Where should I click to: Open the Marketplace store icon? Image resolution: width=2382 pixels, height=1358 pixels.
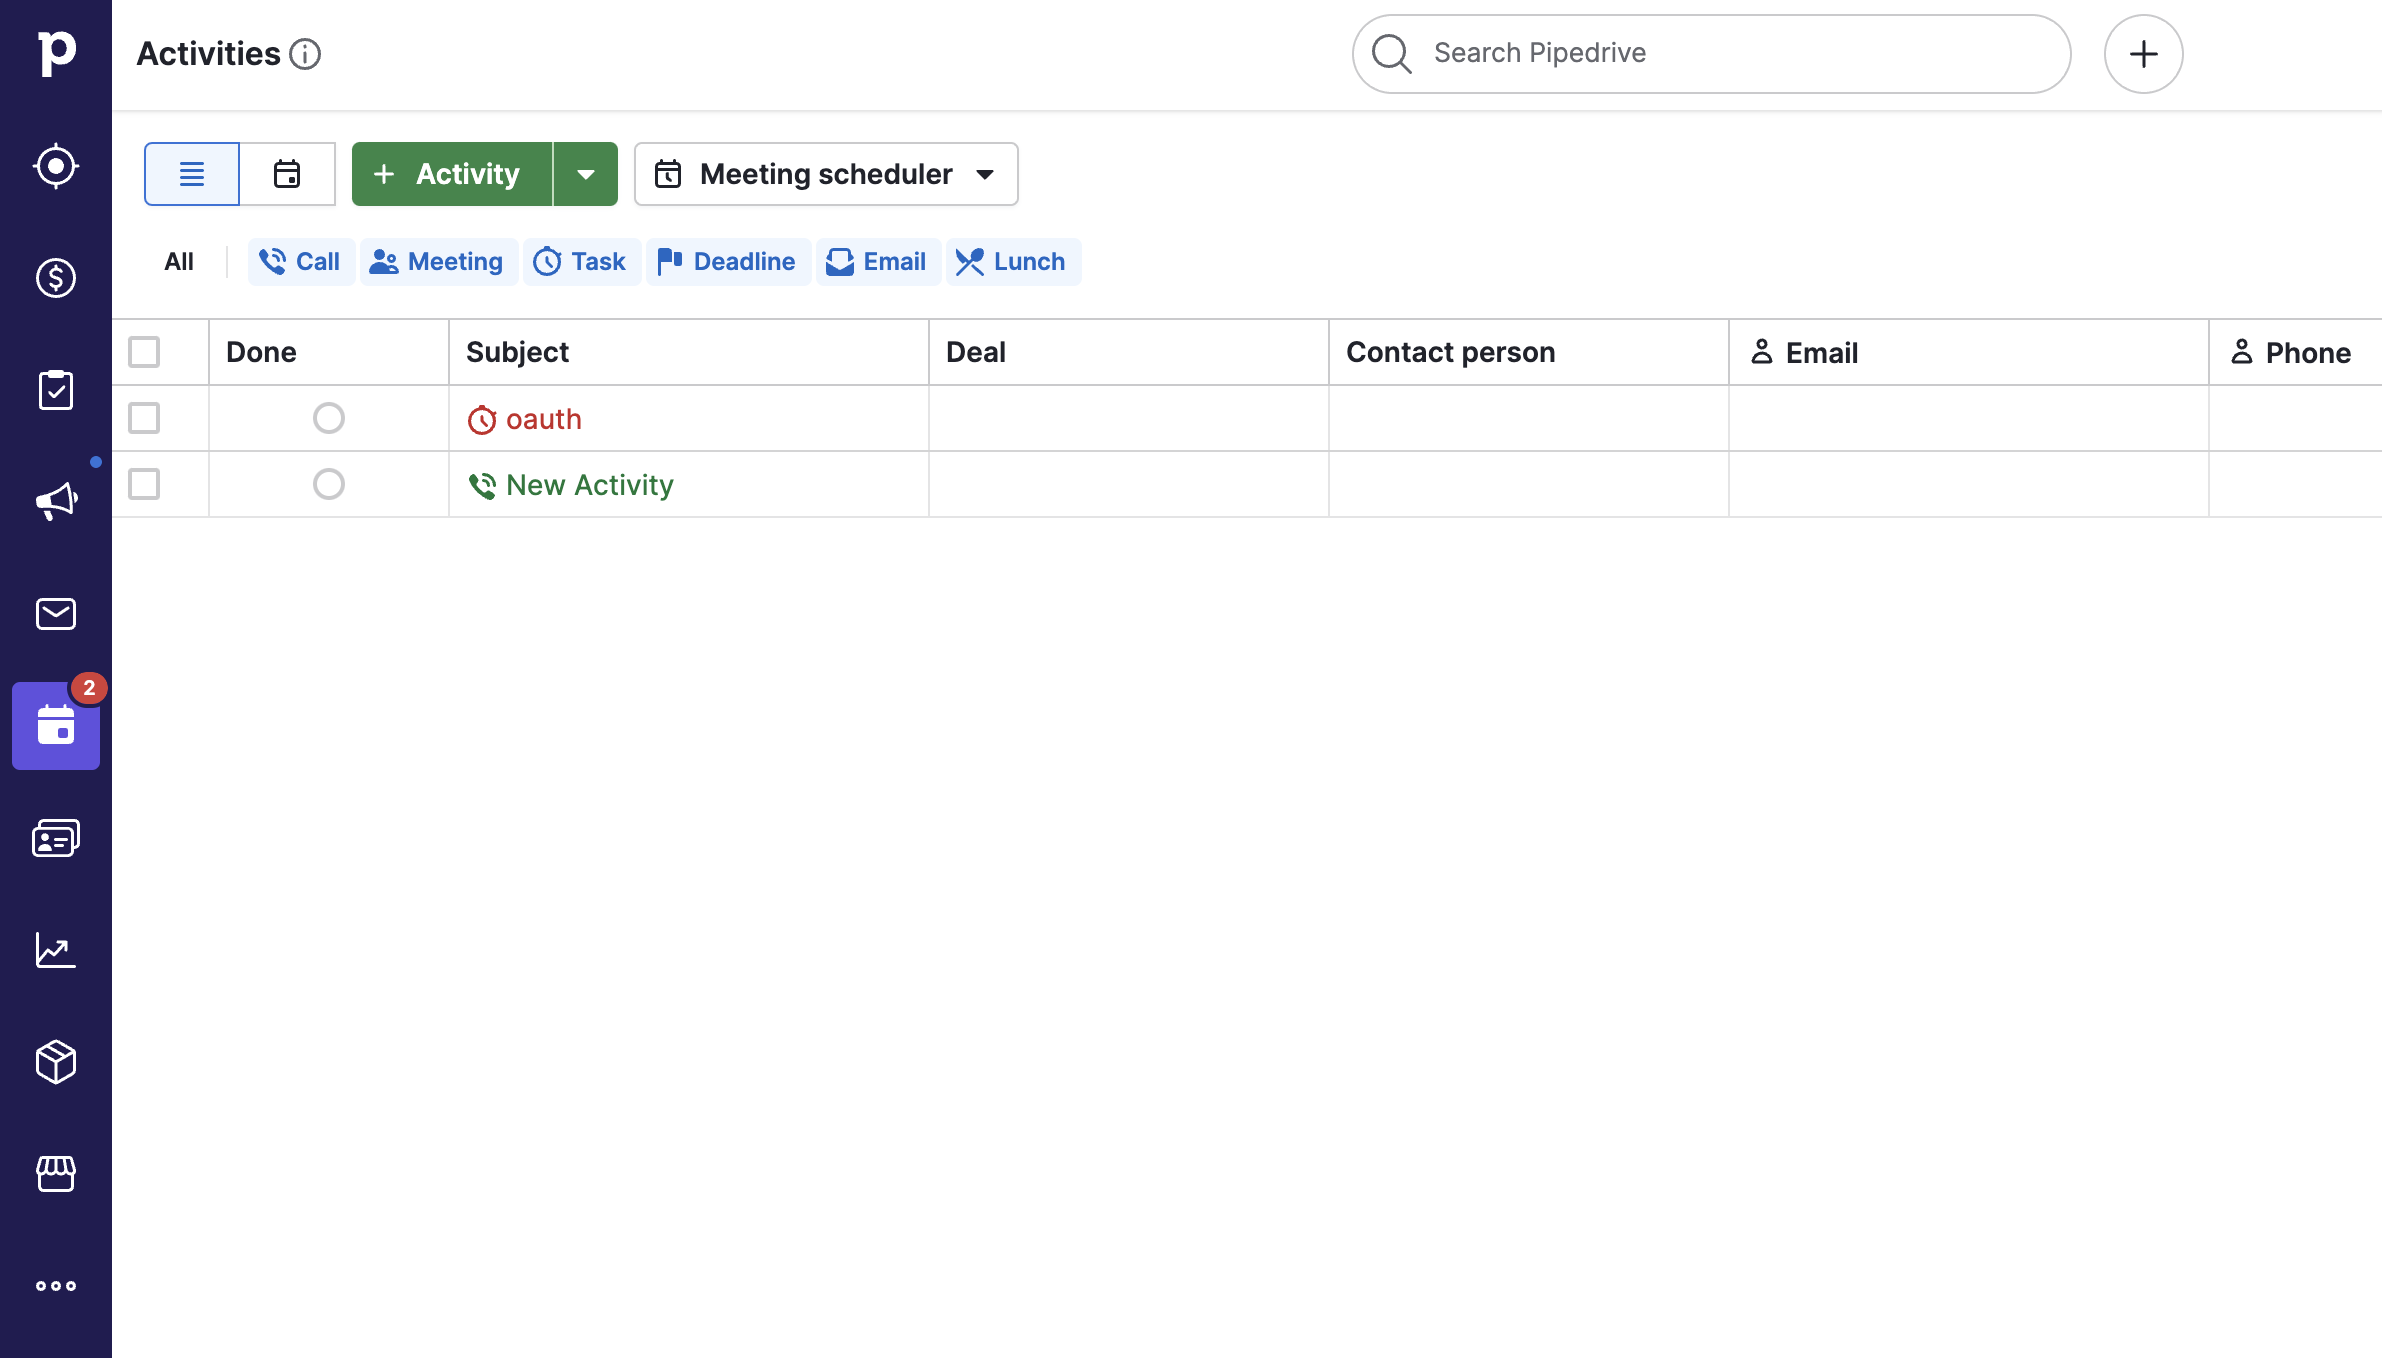pyautogui.click(x=55, y=1174)
